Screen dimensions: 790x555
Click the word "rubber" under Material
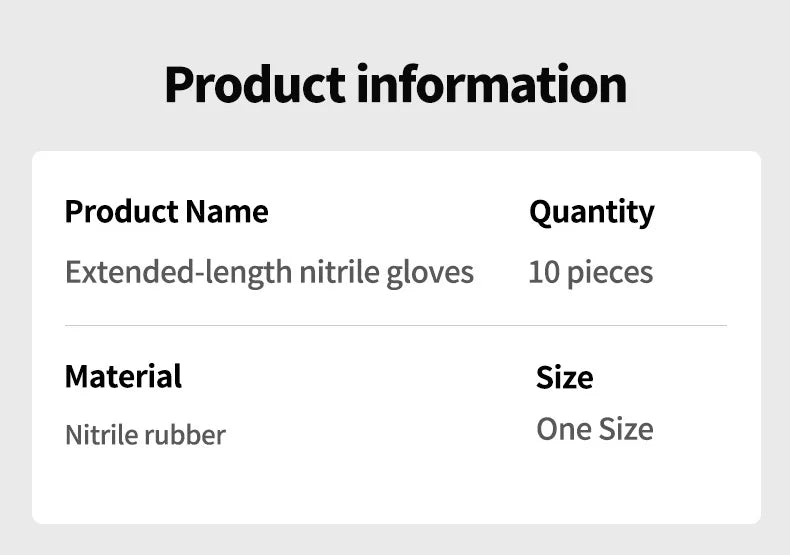pos(184,435)
